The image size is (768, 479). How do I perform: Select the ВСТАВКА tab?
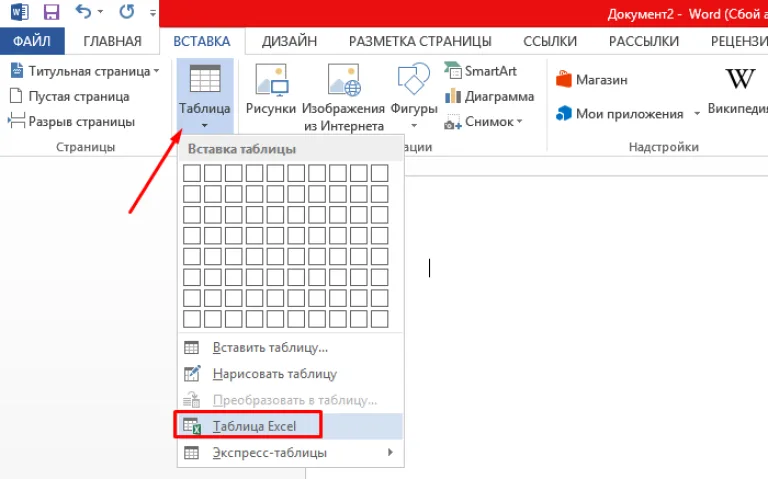pos(202,41)
